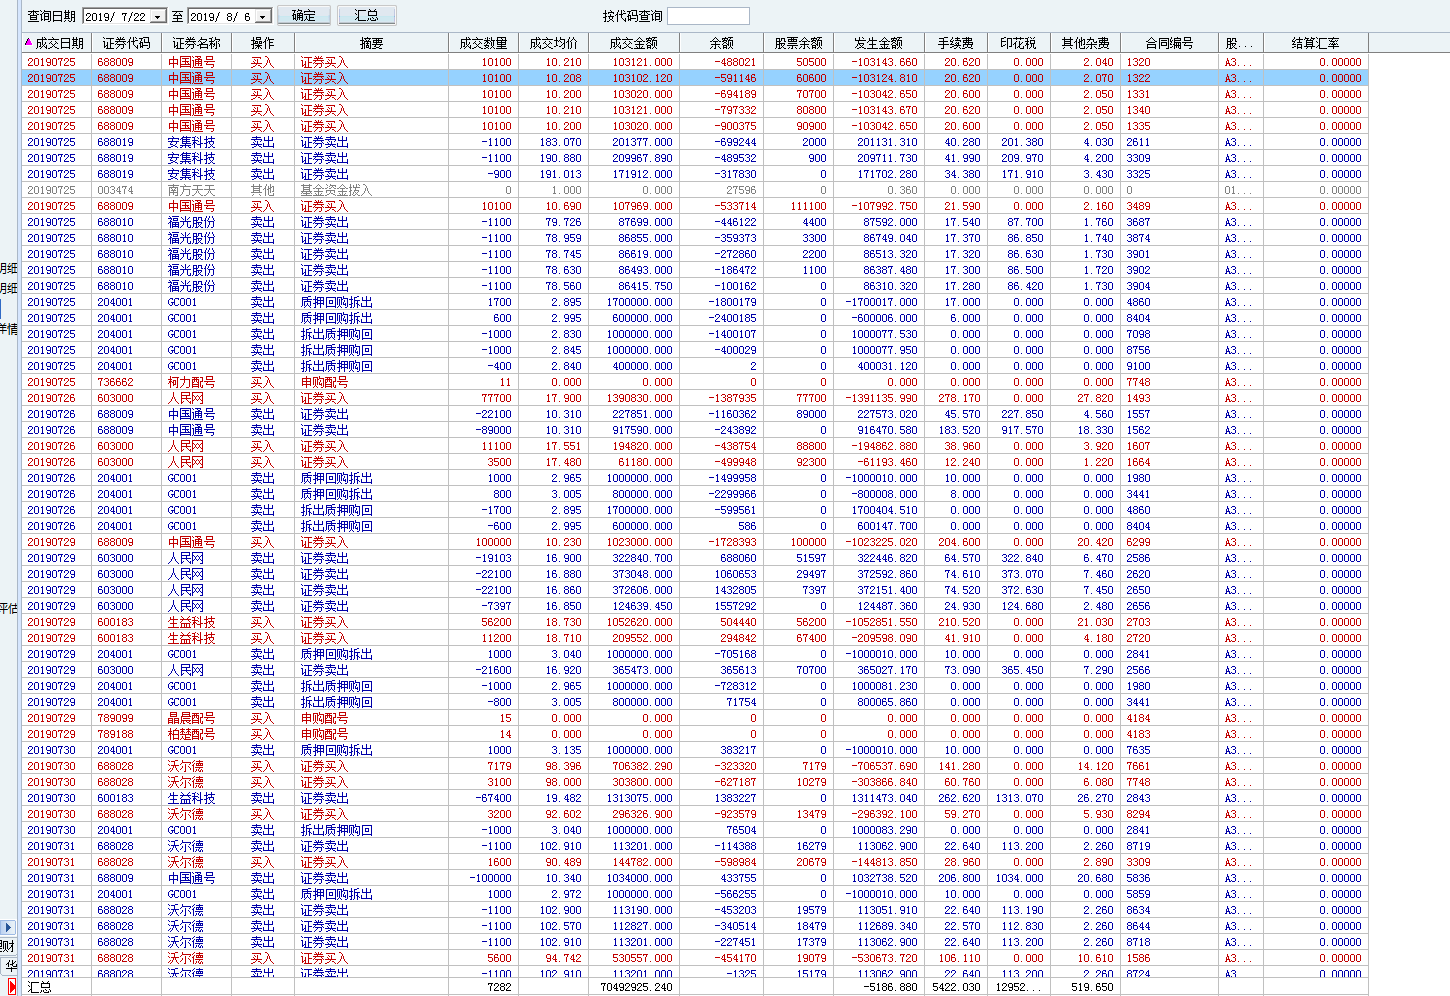Click security code 736662
This screenshot has width=1450, height=996.
point(115,382)
